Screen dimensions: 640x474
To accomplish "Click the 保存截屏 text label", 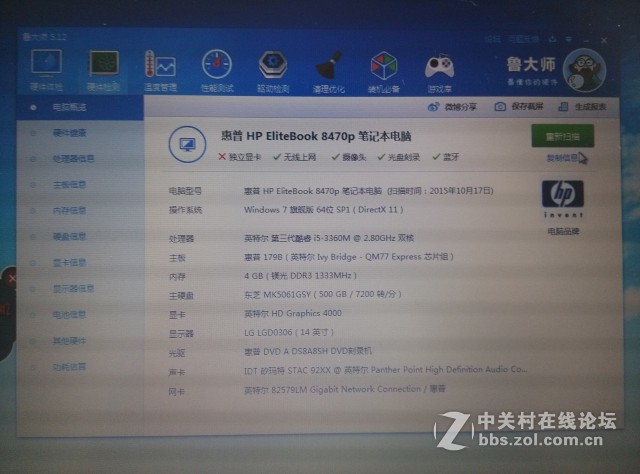I will point(527,107).
